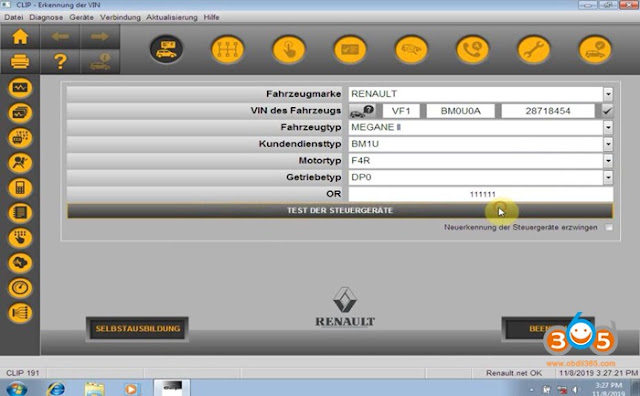
Task: Click the speaker volume tray icon
Action: click(x=576, y=389)
